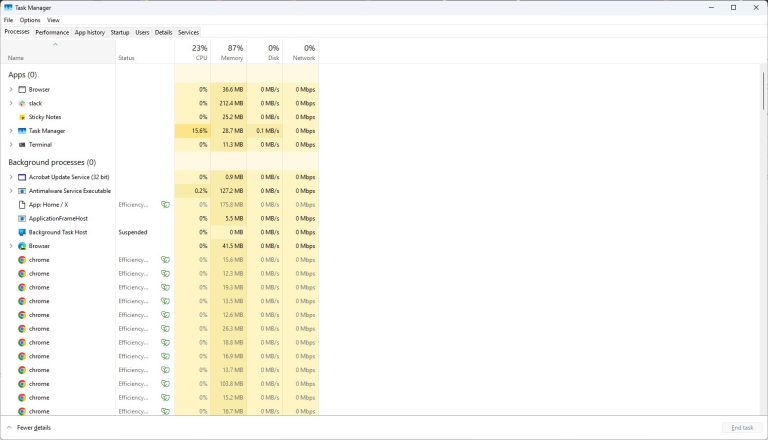This screenshot has height=440, width=768.
Task: Click the Task Manager title bar icon
Action: click(x=8, y=7)
